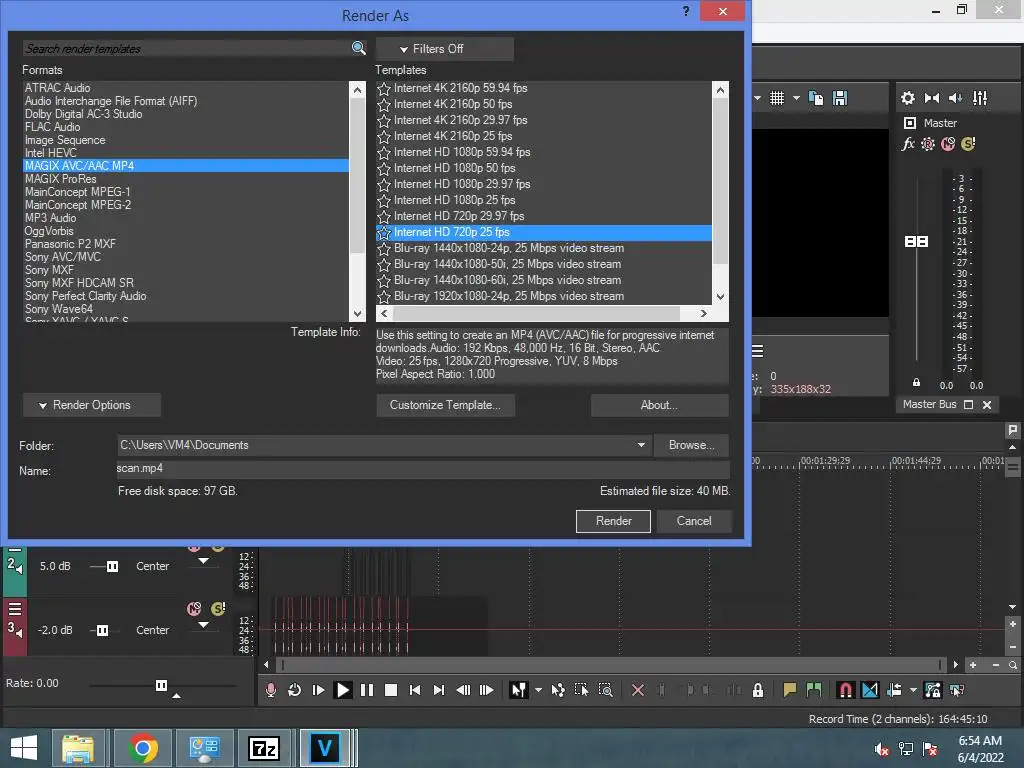1024x768 pixels.
Task: Click the Play button
Action: pos(342,690)
